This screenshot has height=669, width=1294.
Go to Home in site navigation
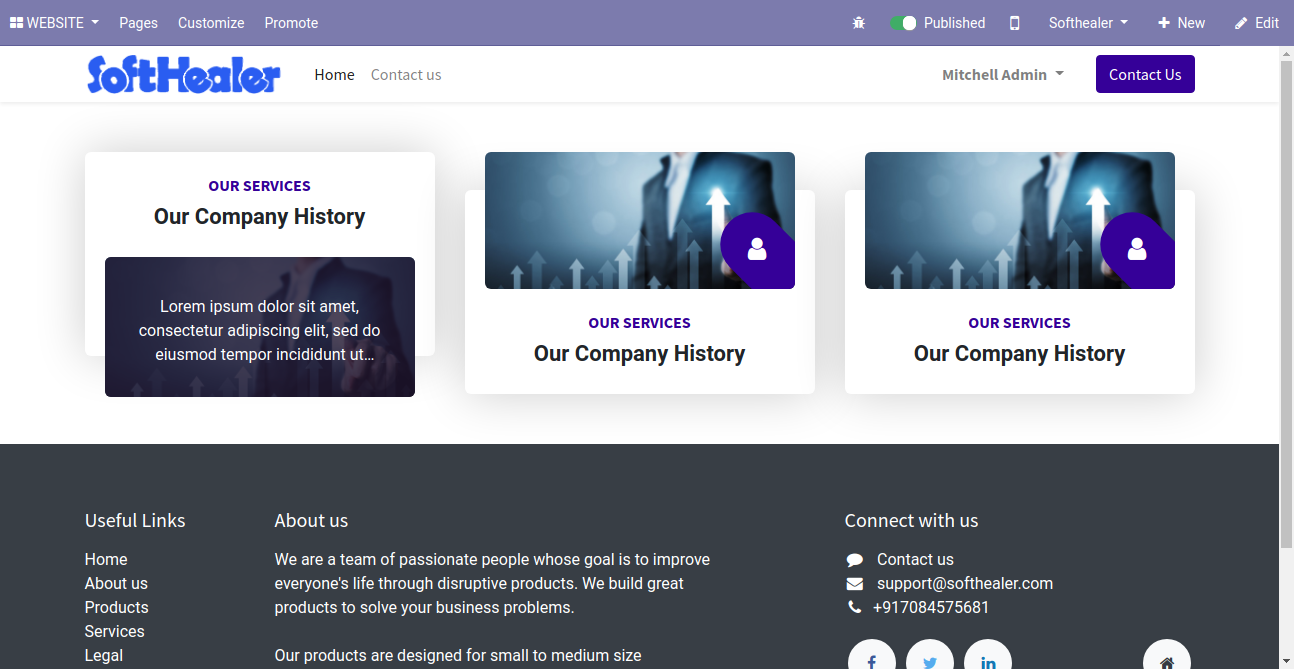[334, 75]
